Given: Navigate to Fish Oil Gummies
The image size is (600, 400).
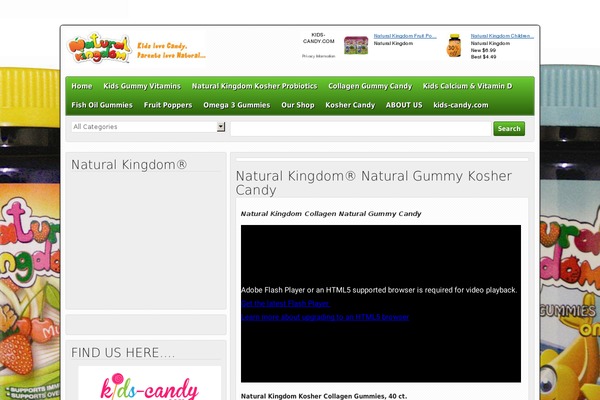Looking at the screenshot, I should 102,105.
